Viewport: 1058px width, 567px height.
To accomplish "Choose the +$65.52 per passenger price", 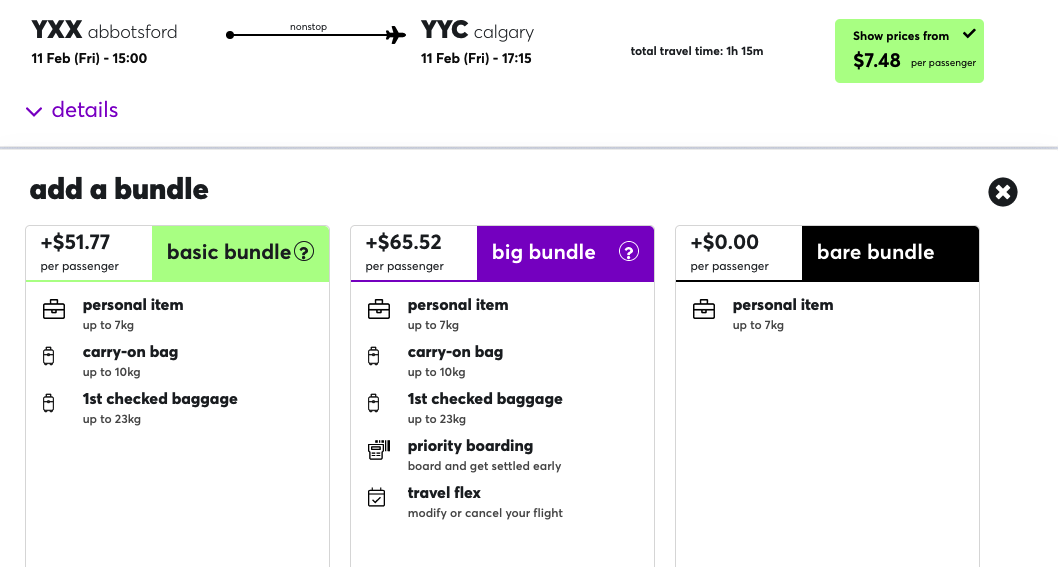I will tap(405, 252).
